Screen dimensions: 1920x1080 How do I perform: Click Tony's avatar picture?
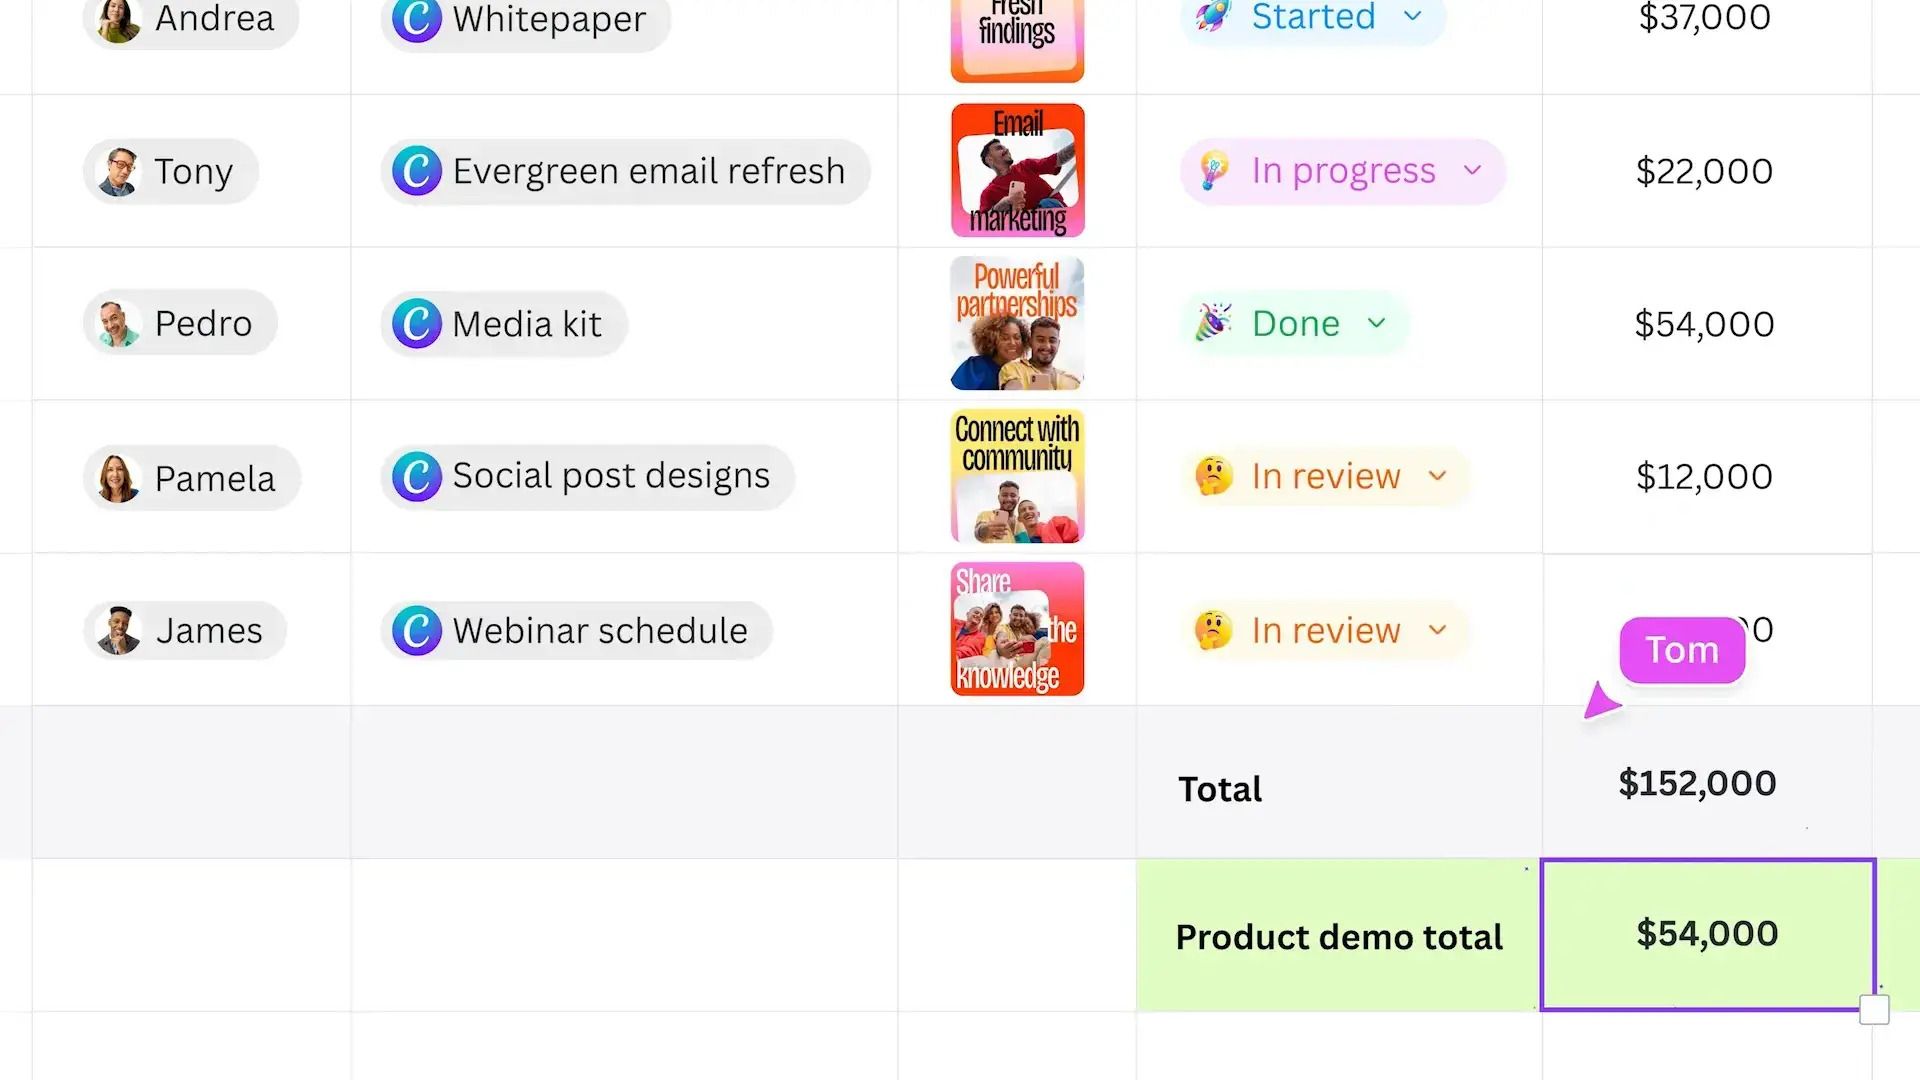pos(119,172)
